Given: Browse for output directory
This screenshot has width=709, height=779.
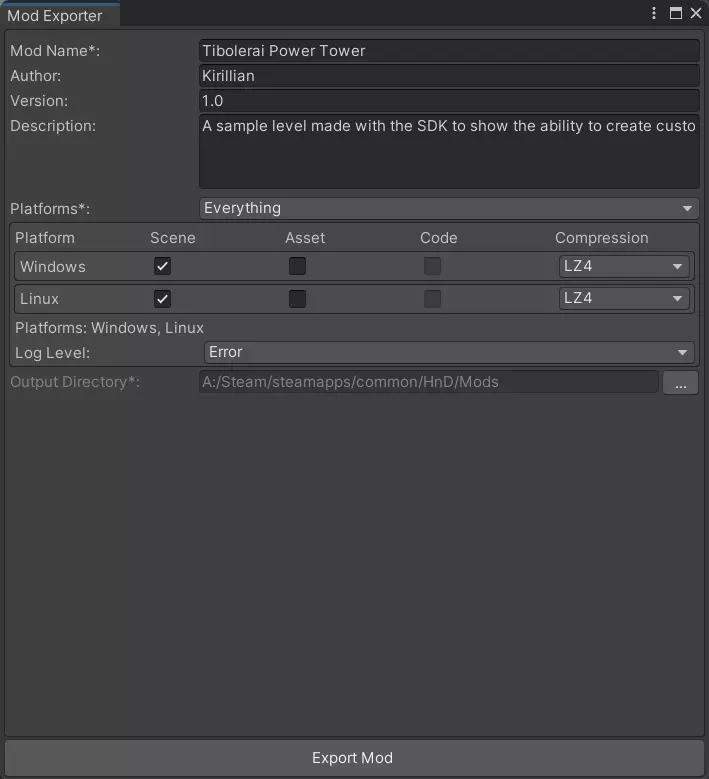Looking at the screenshot, I should pos(680,382).
